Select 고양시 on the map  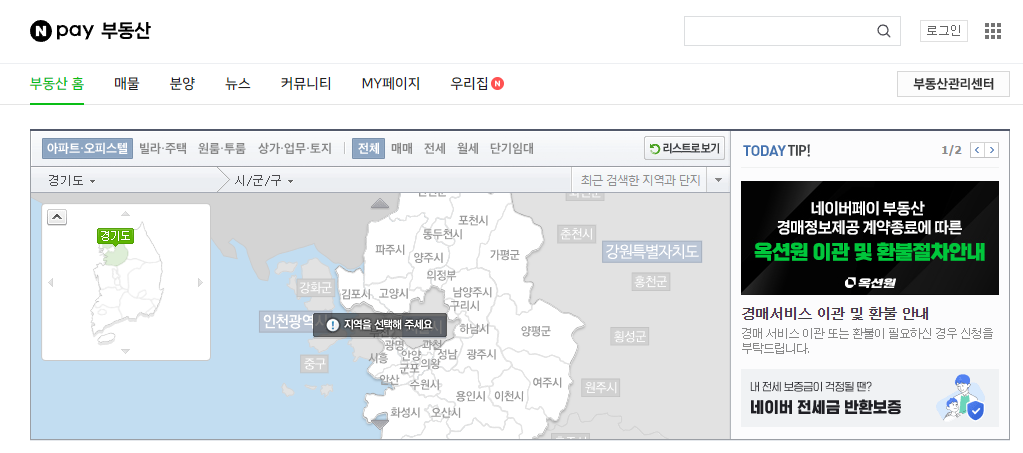coord(393,294)
